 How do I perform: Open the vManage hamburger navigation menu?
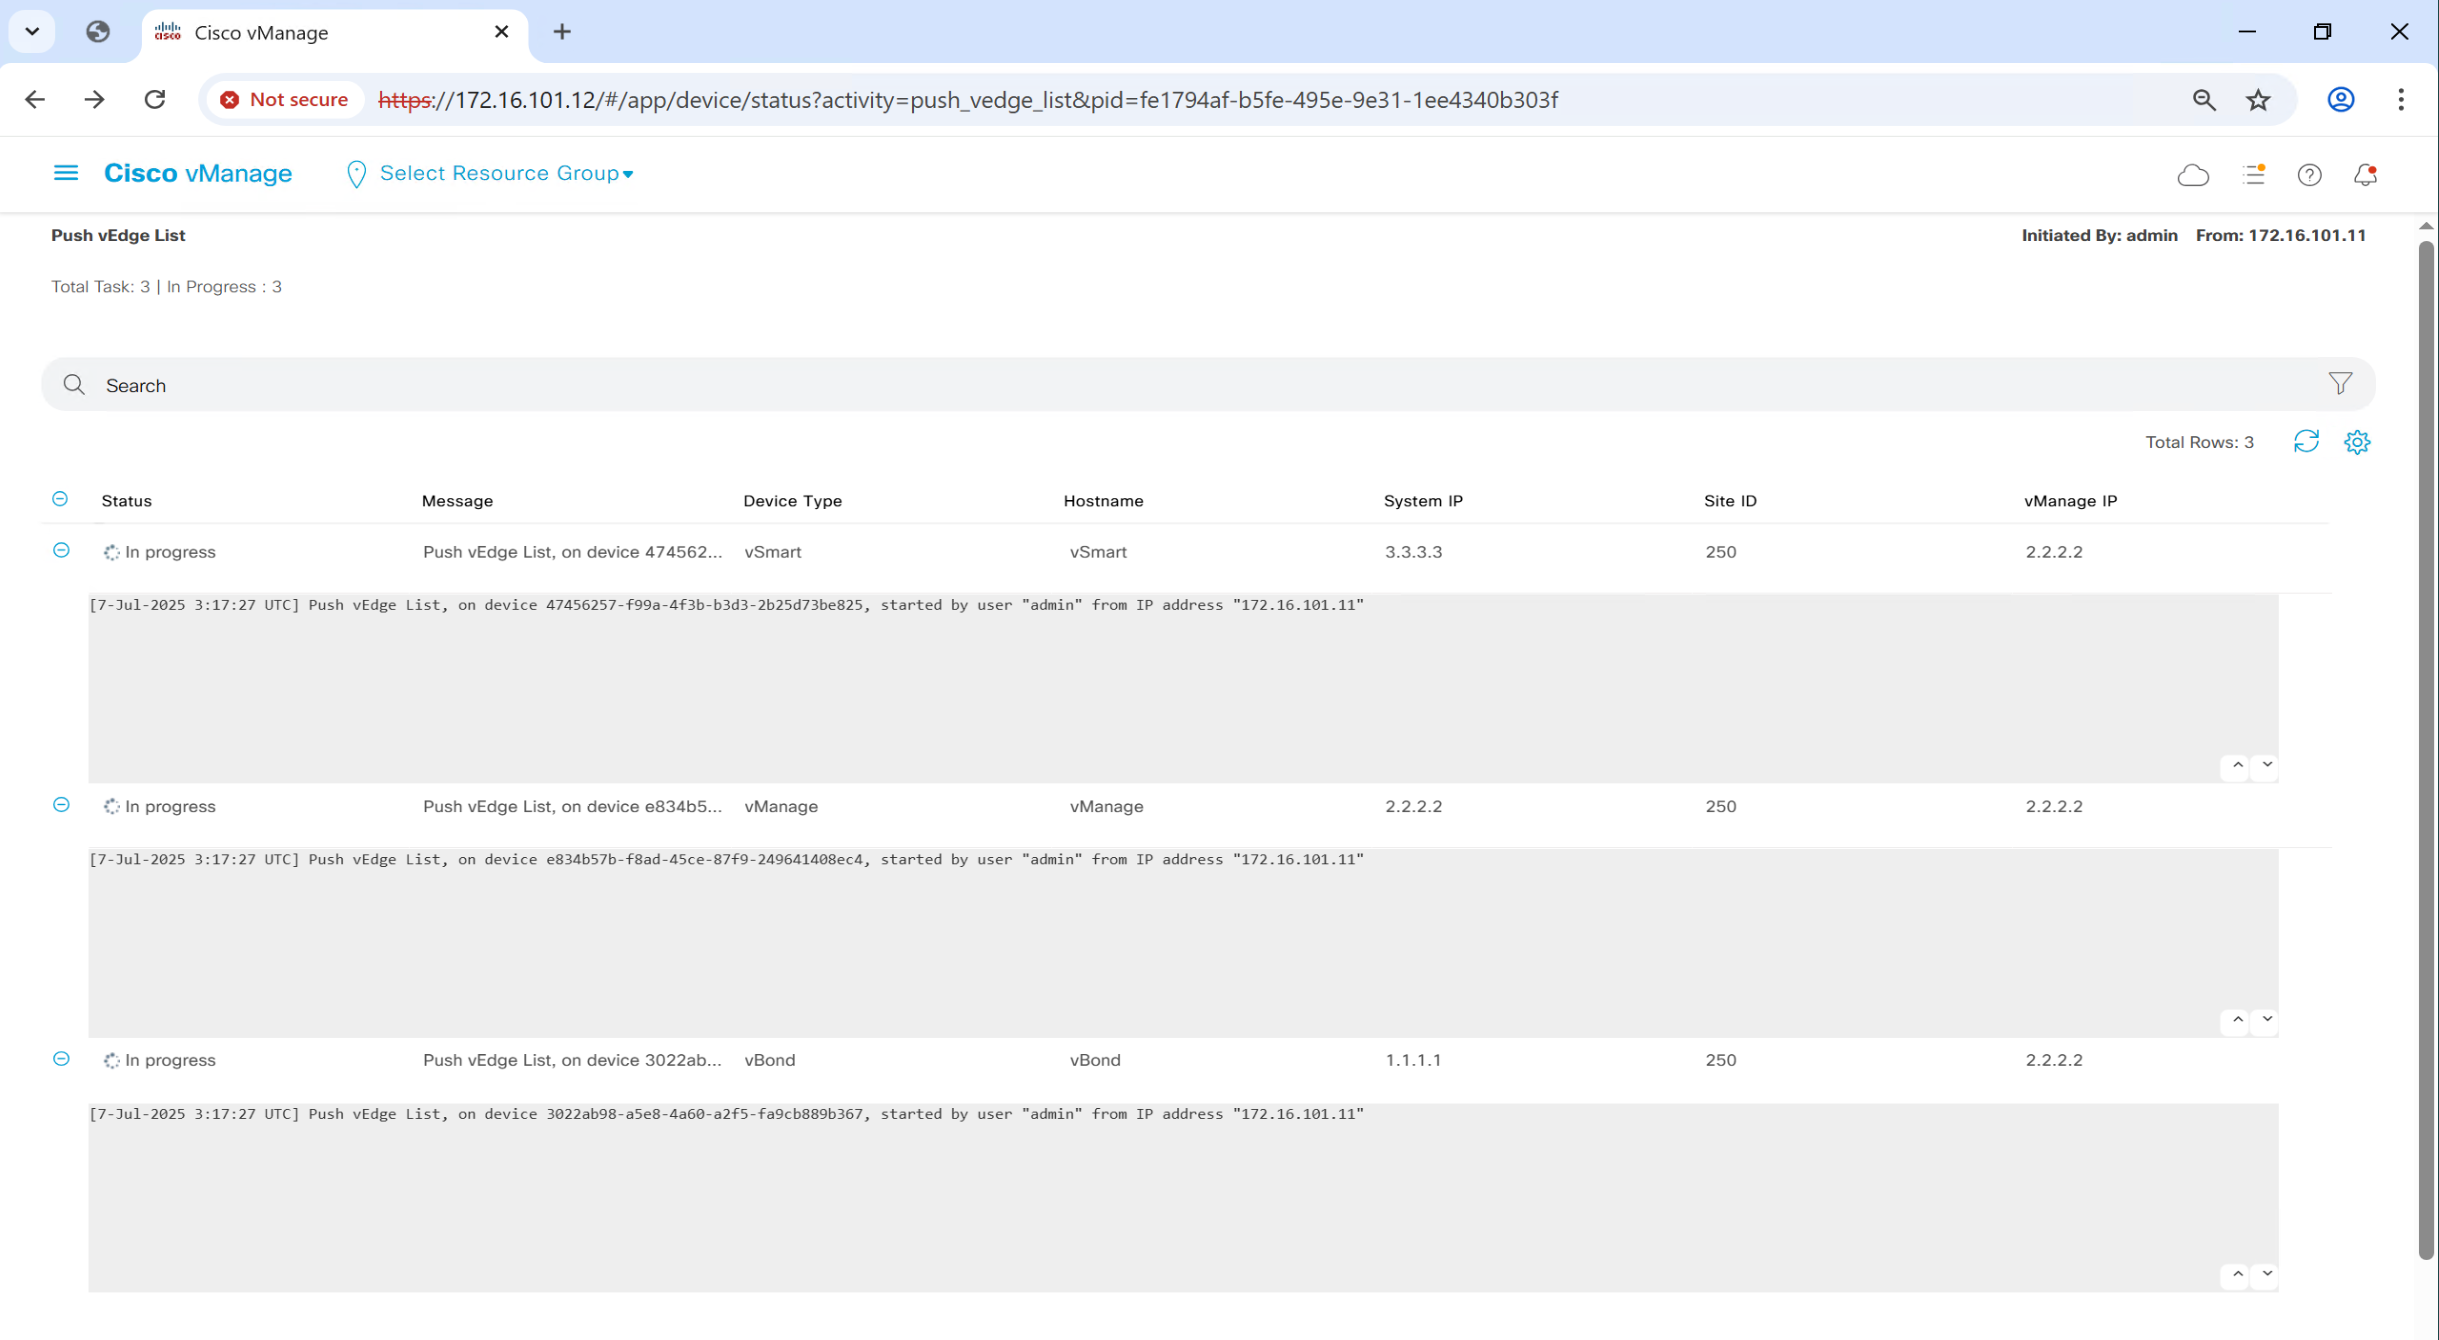point(66,173)
